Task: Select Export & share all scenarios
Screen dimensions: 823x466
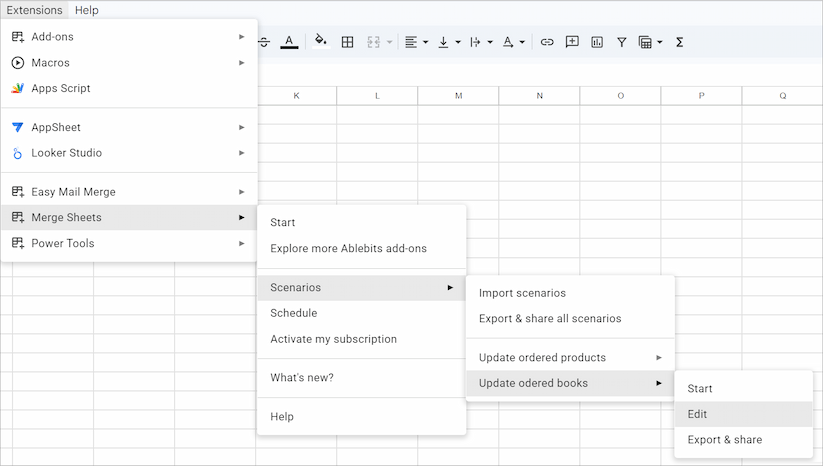Action: click(570, 319)
